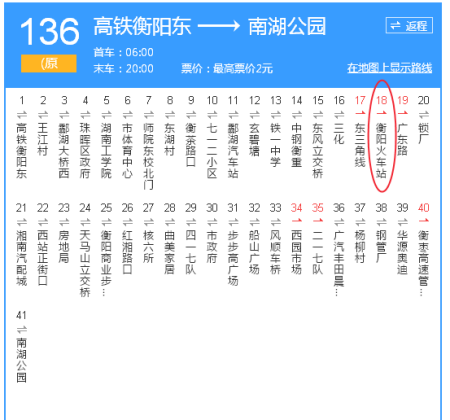This screenshot has height=420, width=450.
Task: Select stop 30 市政府
Action: (x=212, y=247)
